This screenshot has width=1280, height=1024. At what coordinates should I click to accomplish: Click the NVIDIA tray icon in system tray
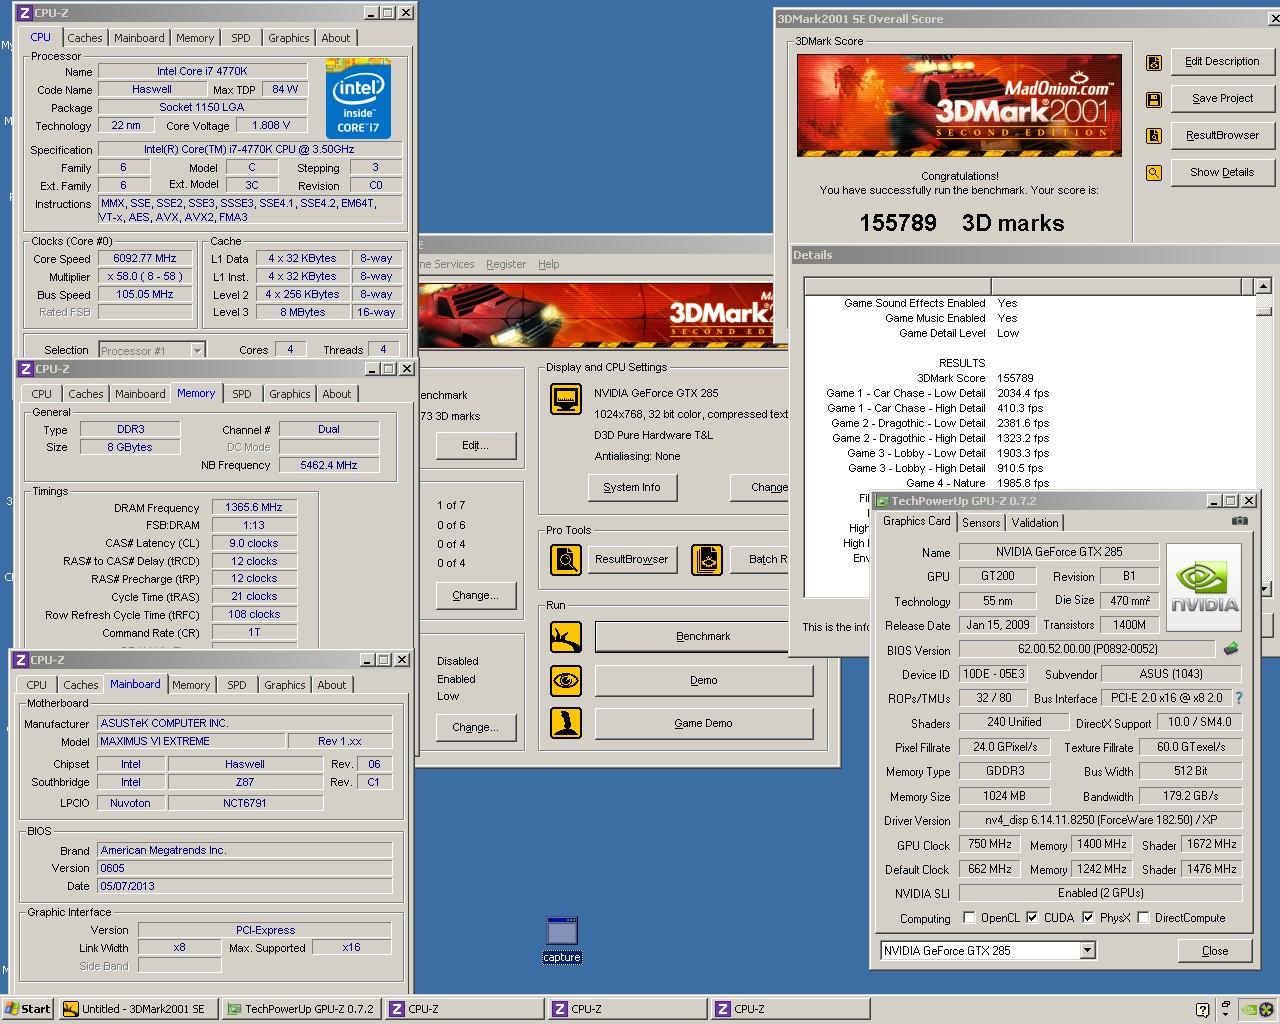[x=1248, y=1009]
